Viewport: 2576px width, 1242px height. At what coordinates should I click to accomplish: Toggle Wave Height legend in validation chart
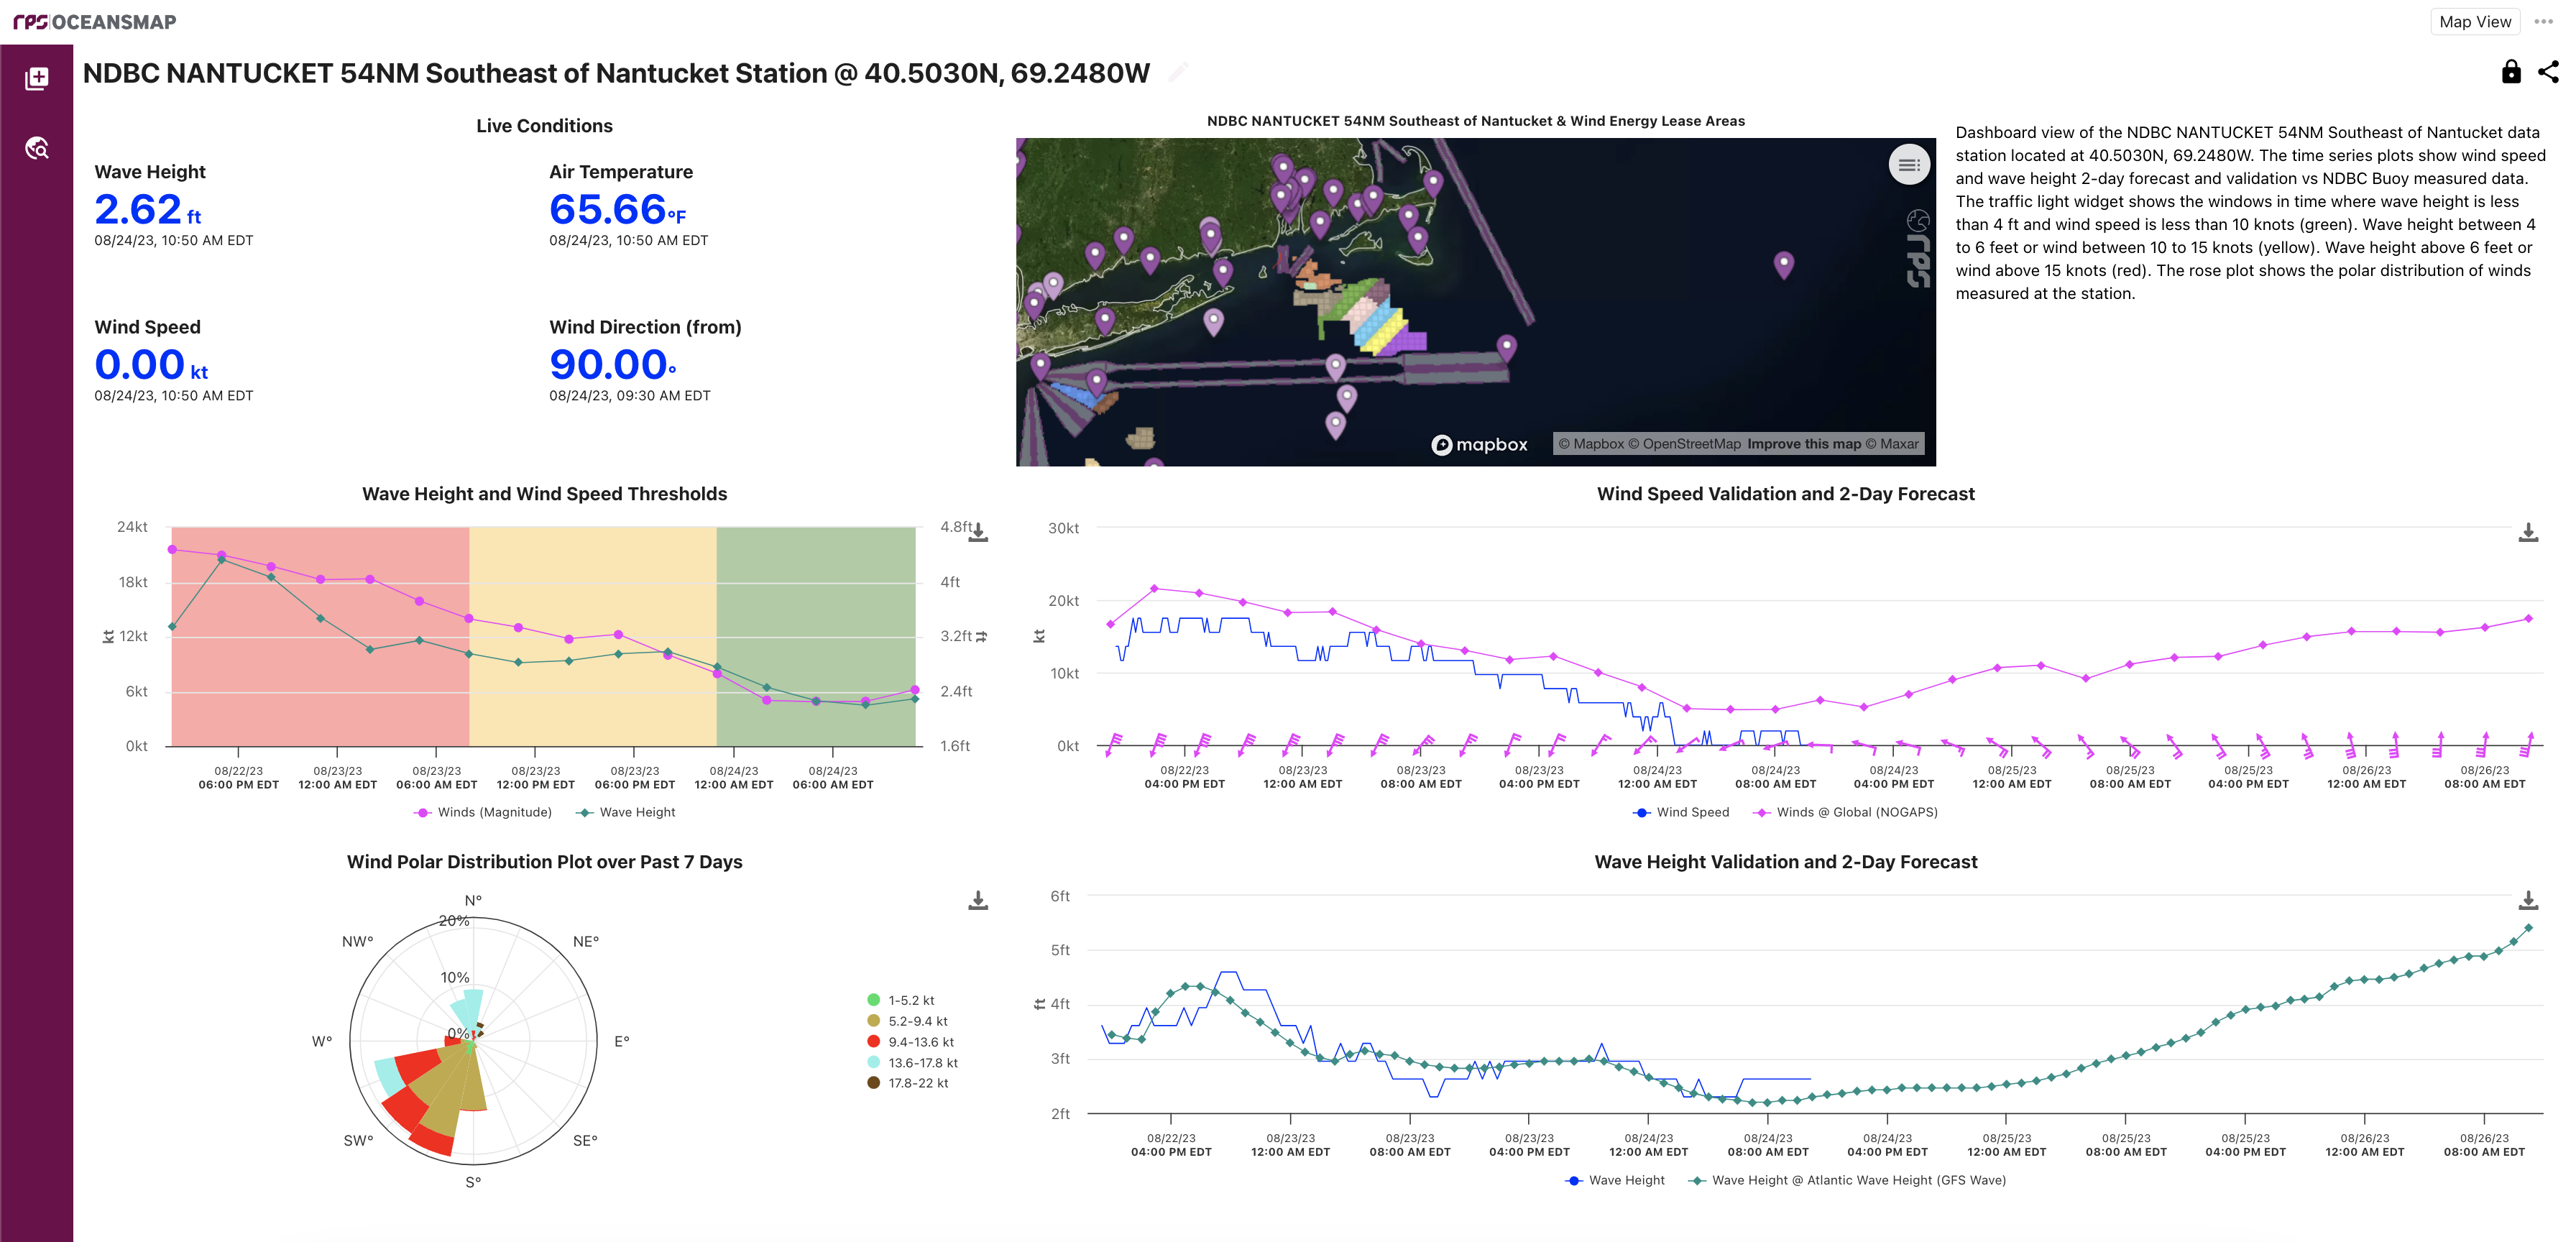coord(1614,1180)
